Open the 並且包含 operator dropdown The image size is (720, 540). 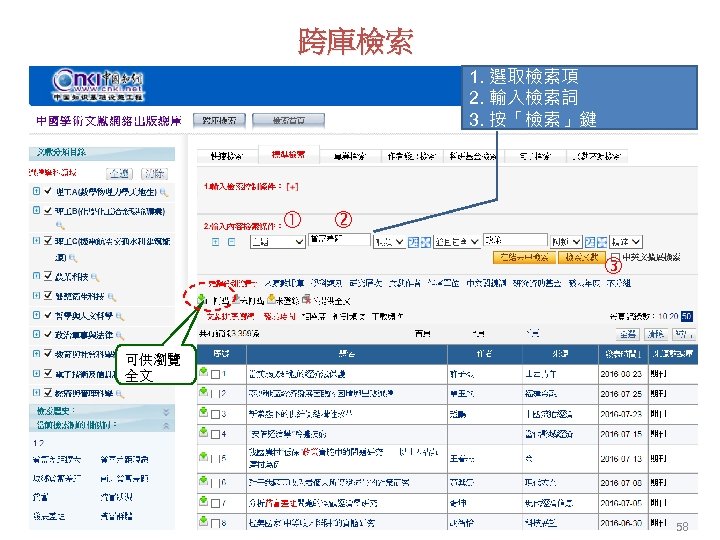point(456,242)
